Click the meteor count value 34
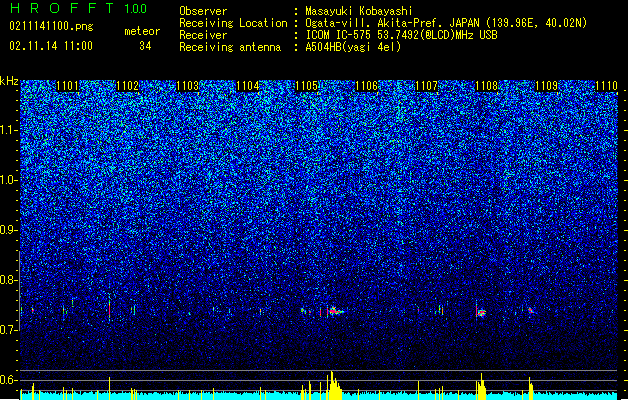 pyautogui.click(x=145, y=46)
